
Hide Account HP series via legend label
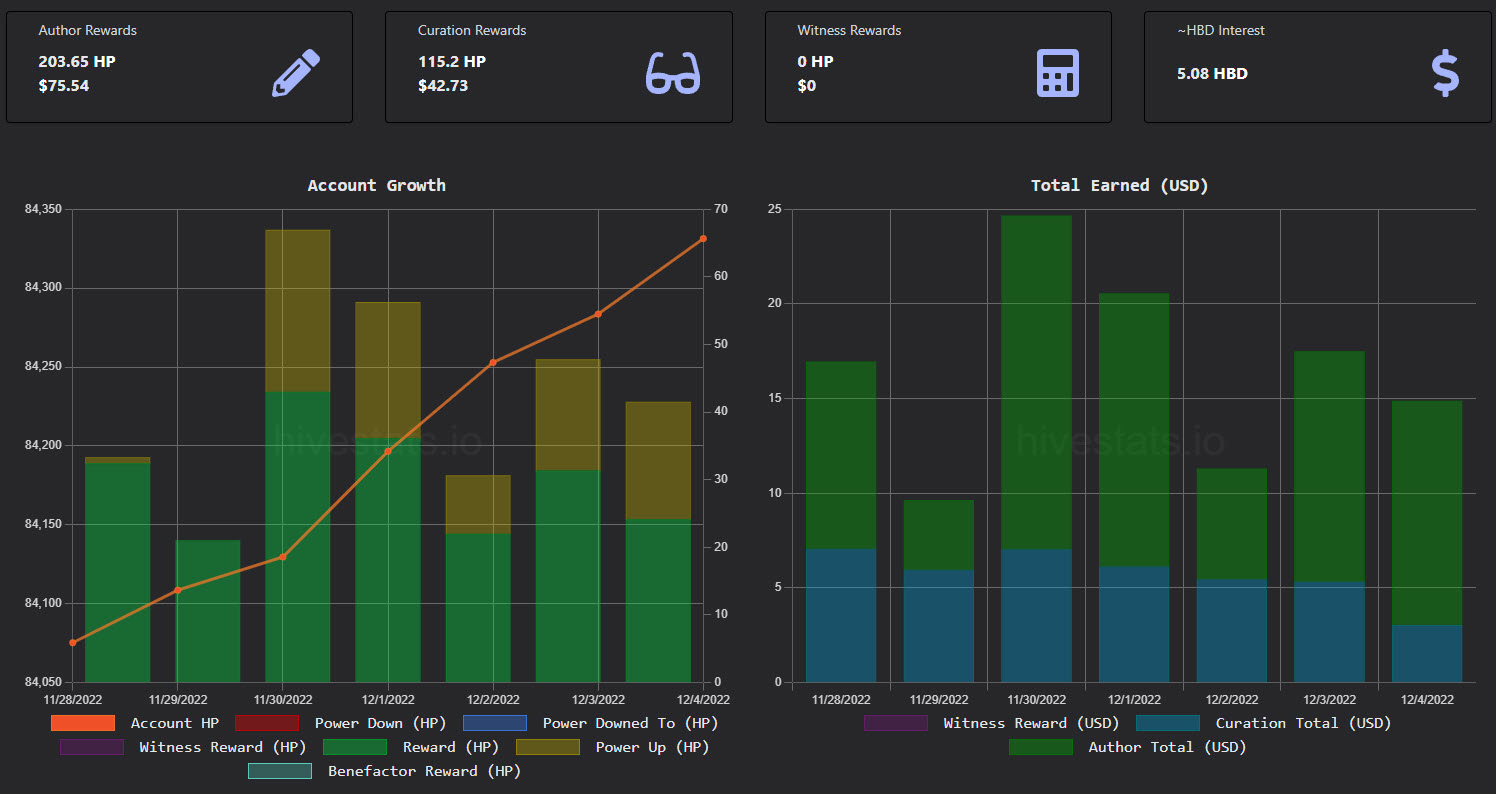[x=175, y=723]
